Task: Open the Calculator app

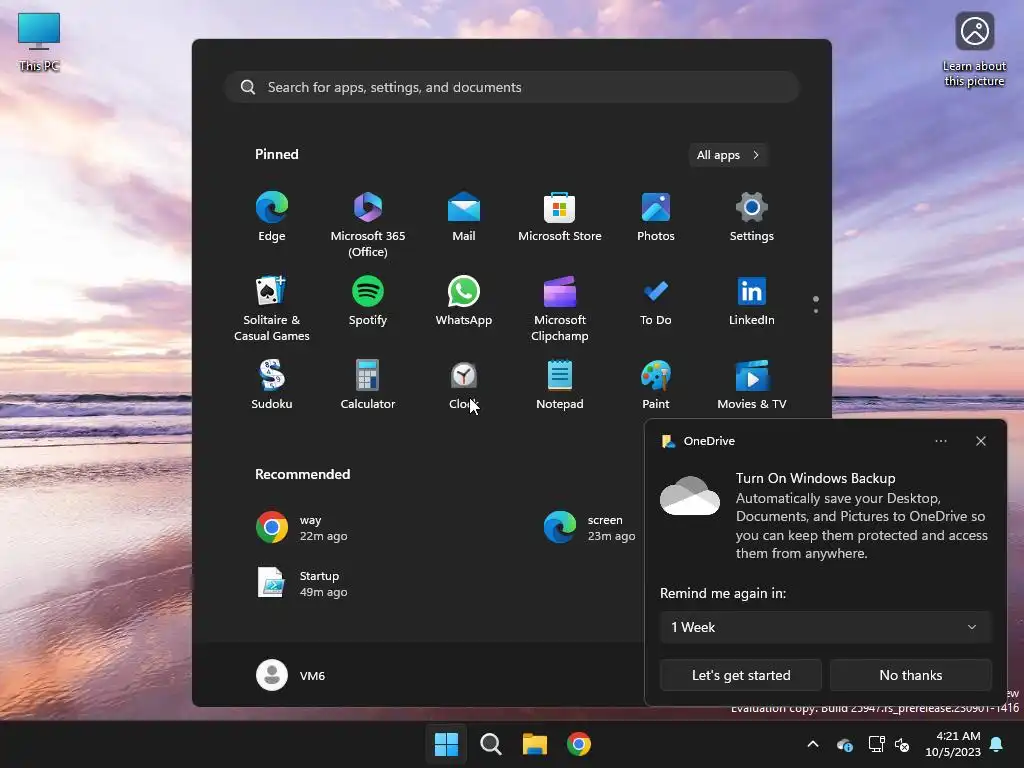Action: (368, 385)
